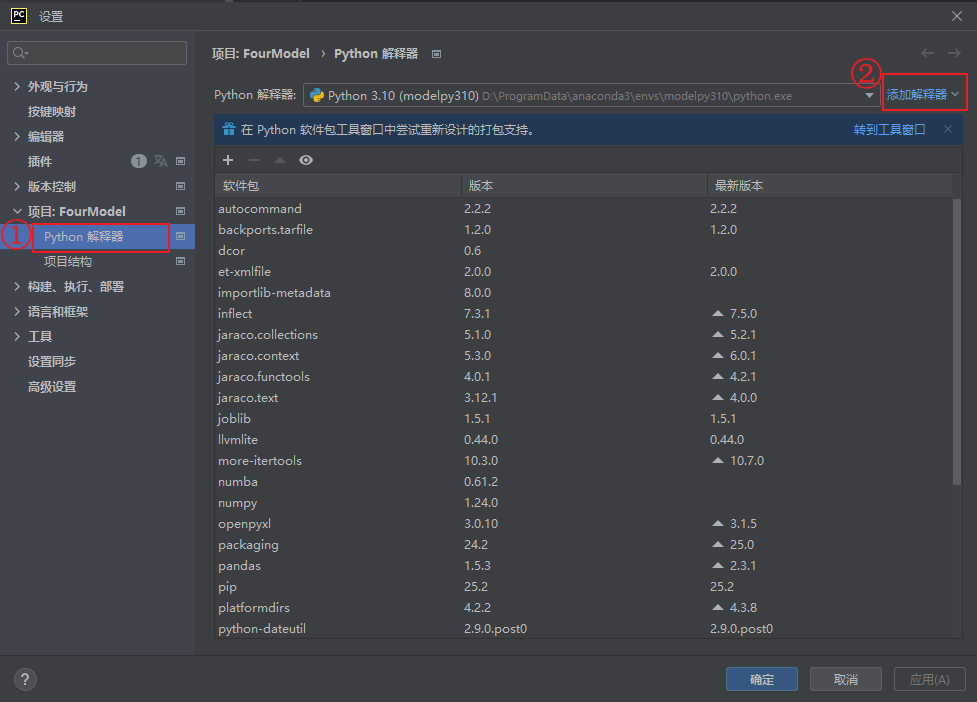Click 最新版本 column header
Image resolution: width=977 pixels, height=702 pixels.
tap(829, 186)
